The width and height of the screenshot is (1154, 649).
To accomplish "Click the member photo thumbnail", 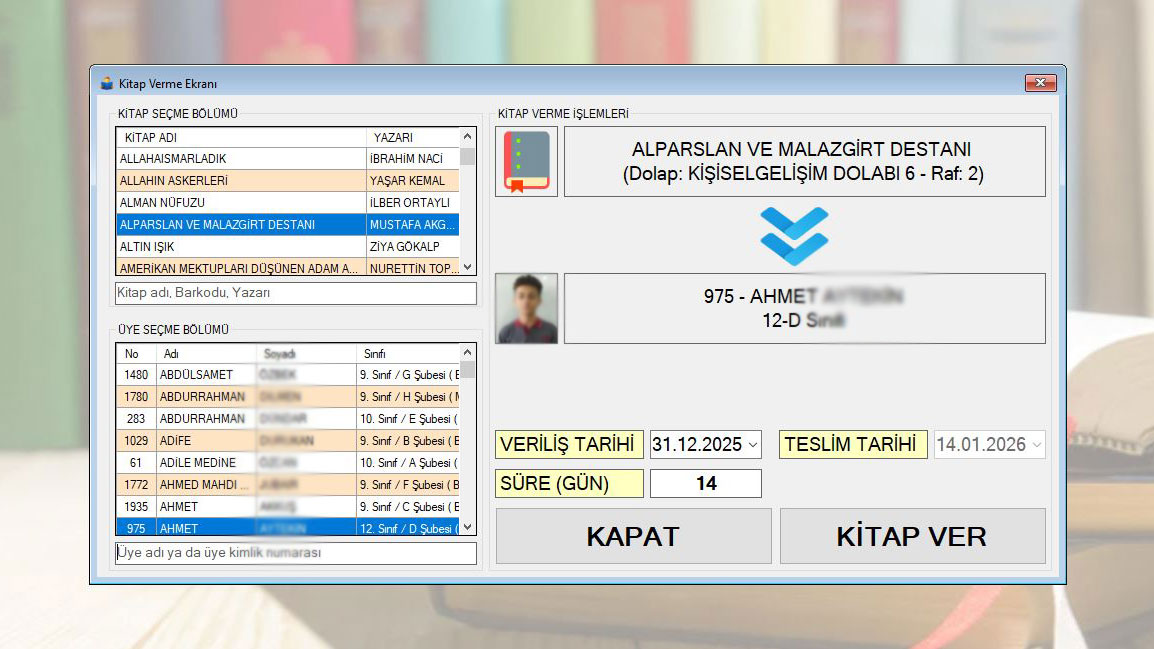I will 526,308.
